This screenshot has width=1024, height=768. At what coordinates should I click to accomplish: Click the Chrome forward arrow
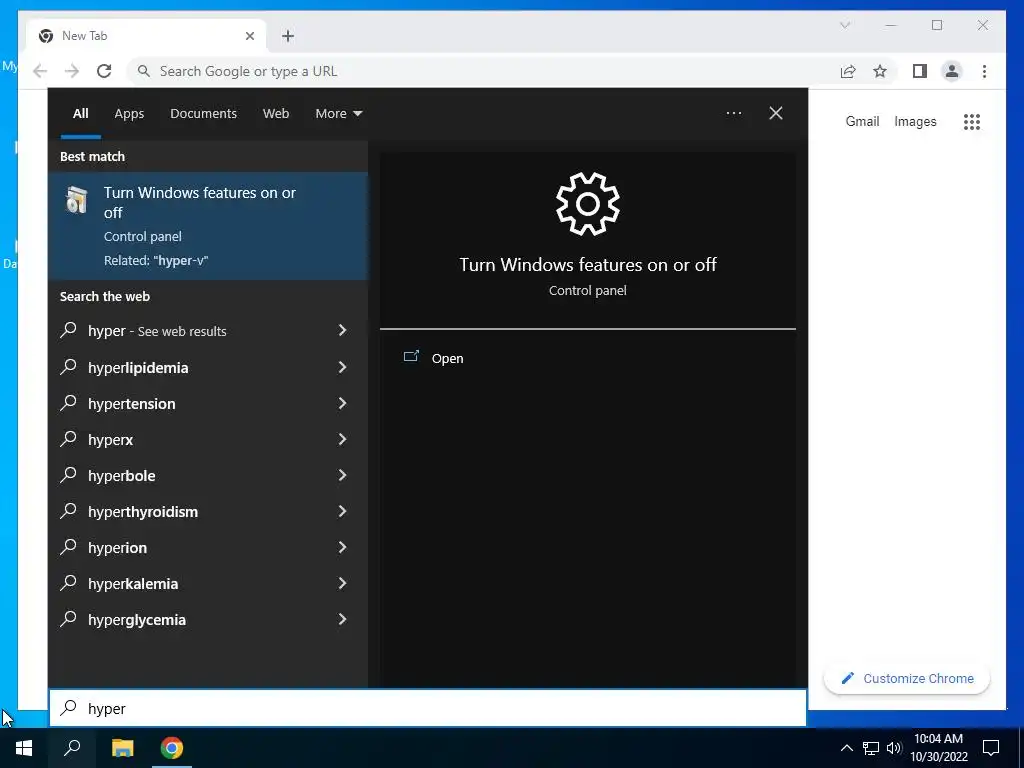[72, 71]
